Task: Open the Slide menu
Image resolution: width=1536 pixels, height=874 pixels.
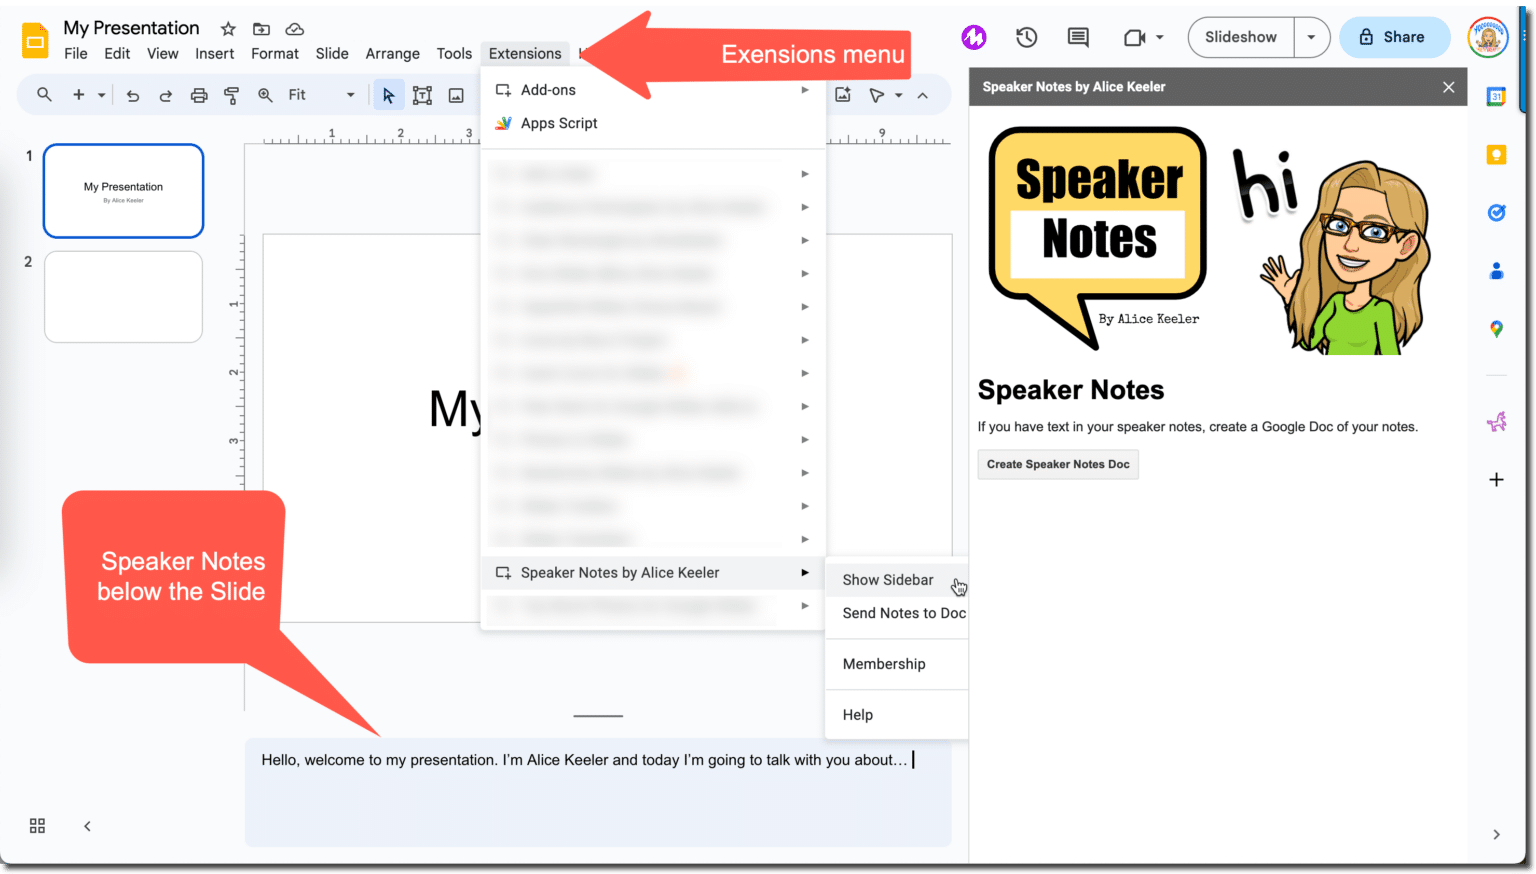Action: 332,54
